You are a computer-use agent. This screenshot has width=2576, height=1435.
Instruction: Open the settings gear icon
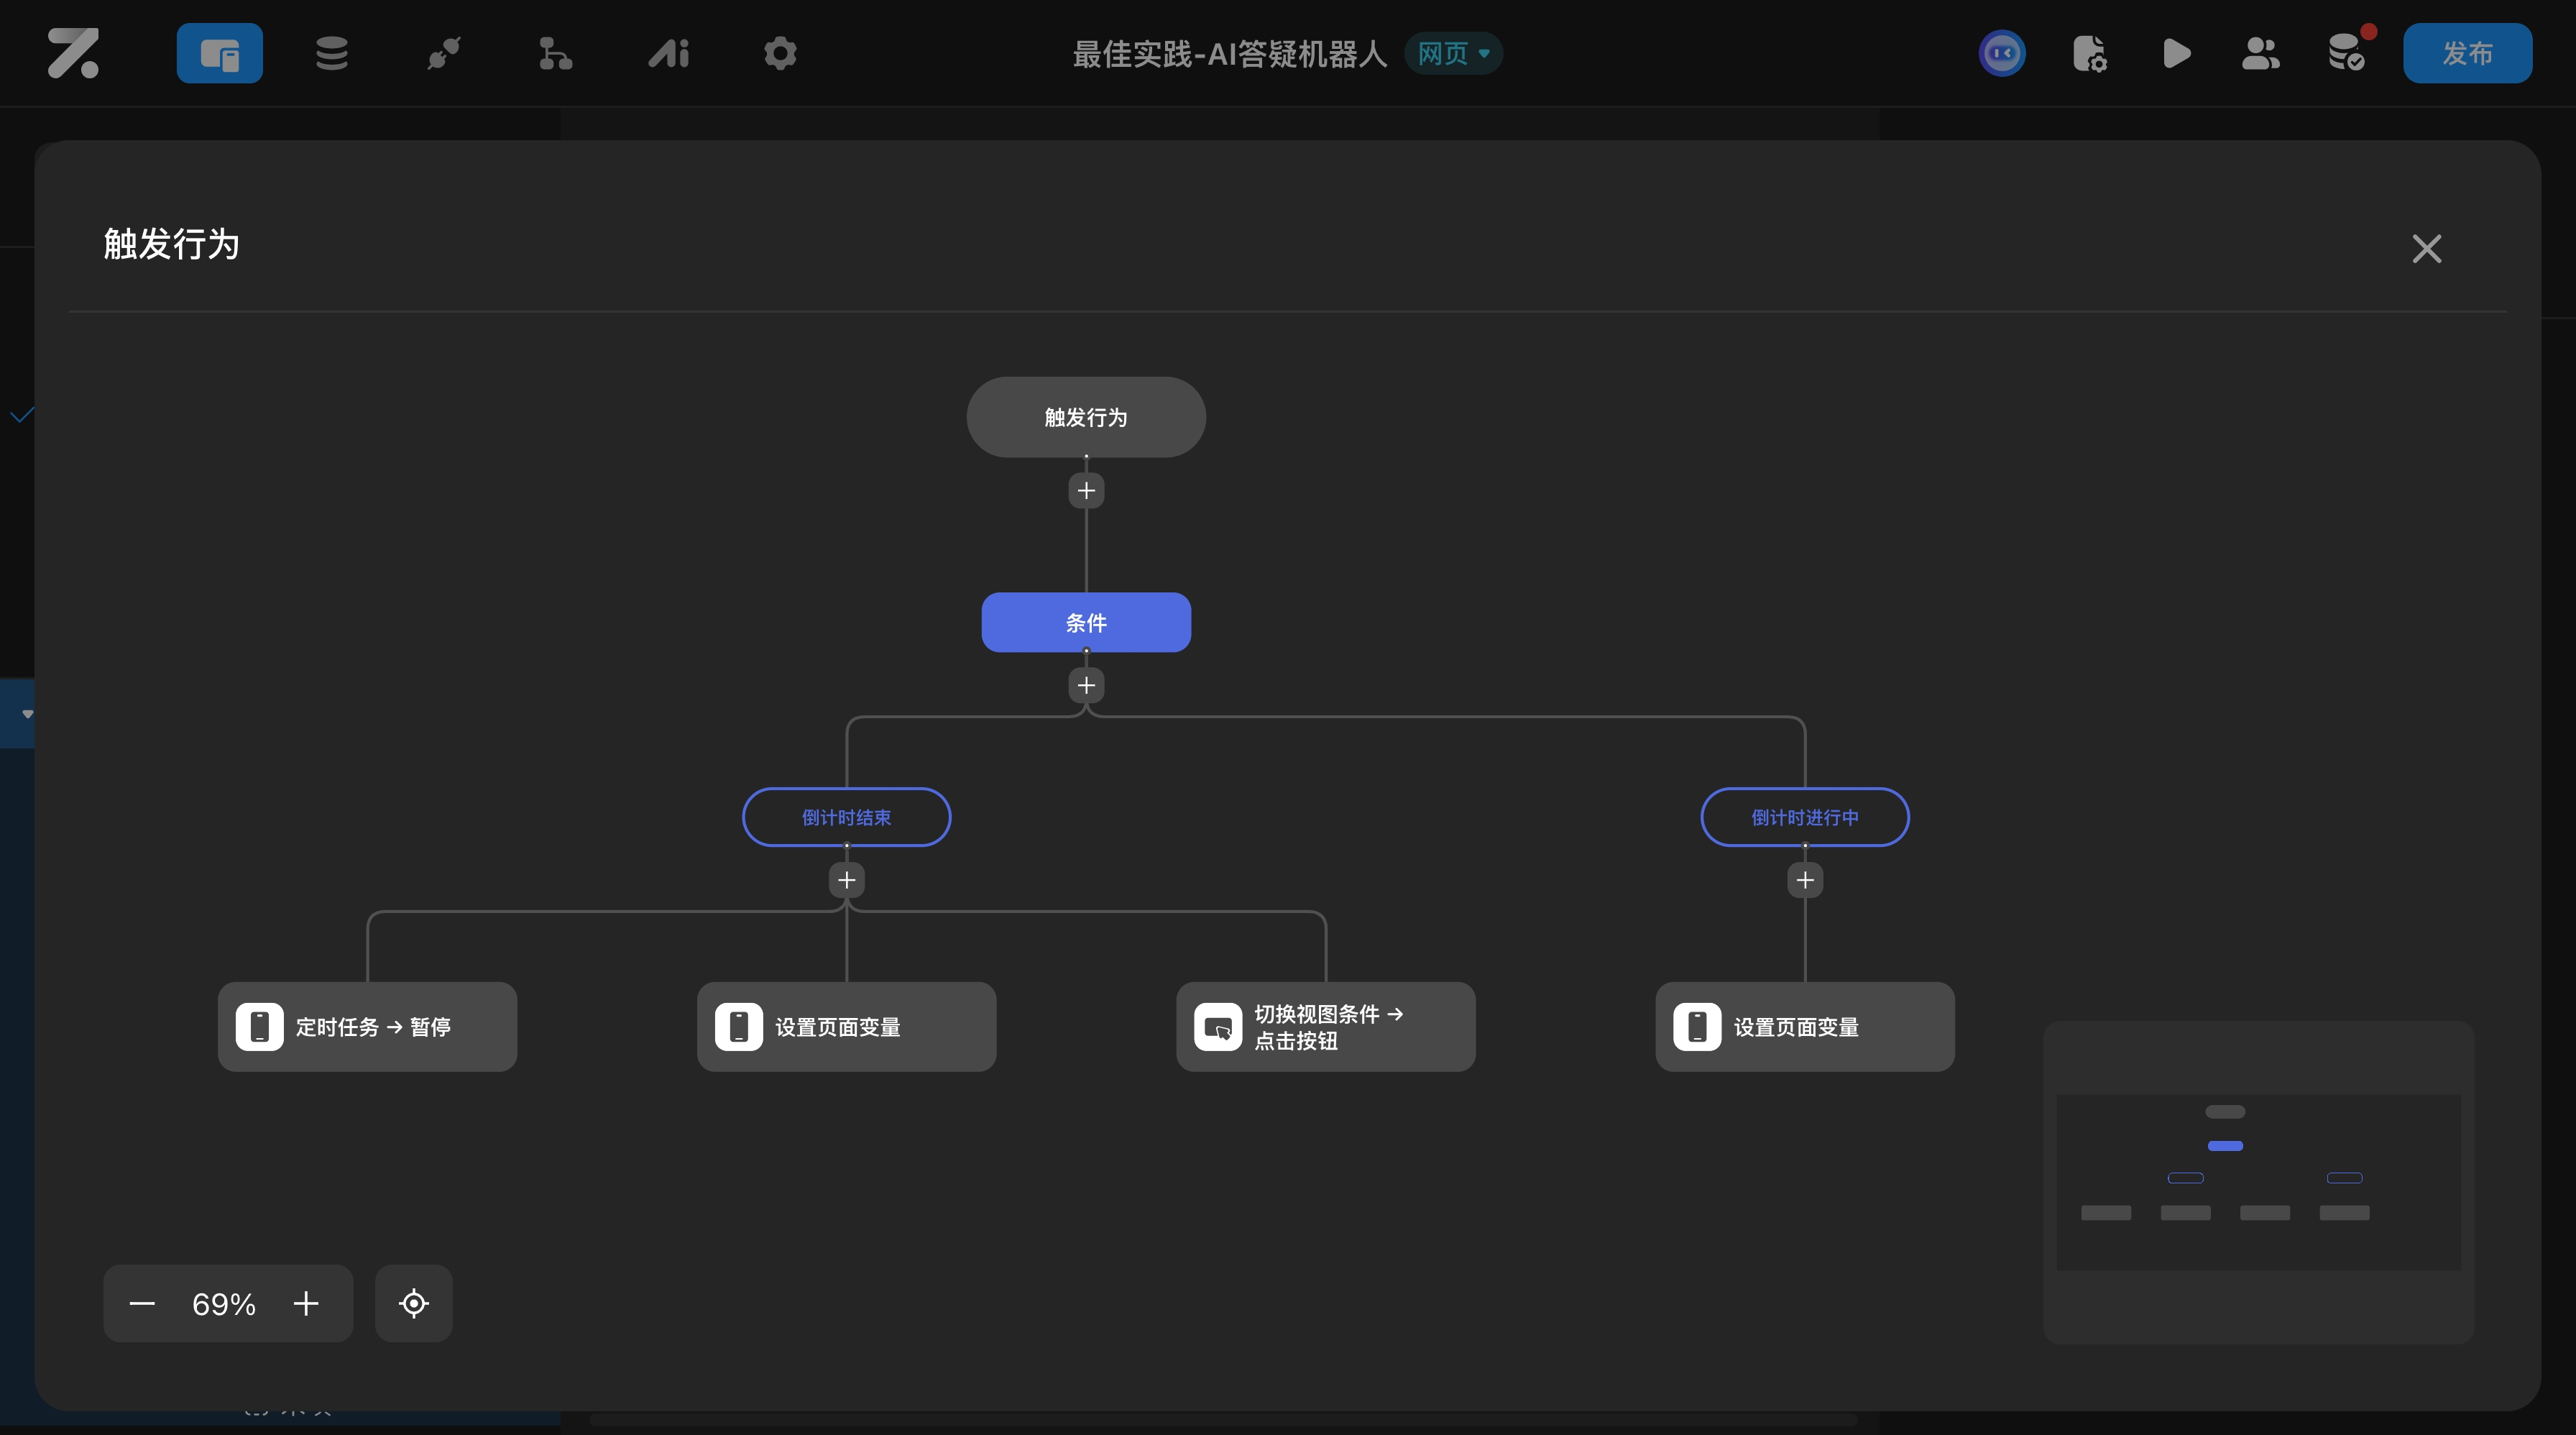(x=780, y=53)
